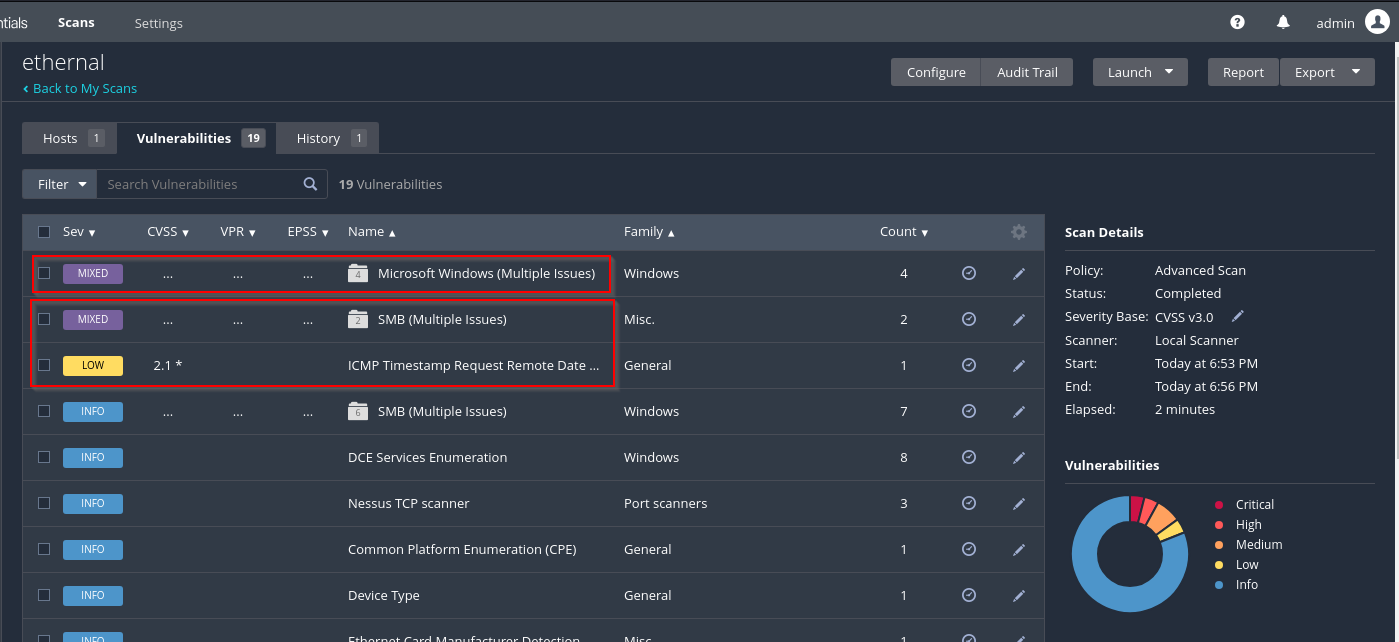This screenshot has height=642, width=1399.
Task: Sort by CVSS column
Action: [x=168, y=232]
